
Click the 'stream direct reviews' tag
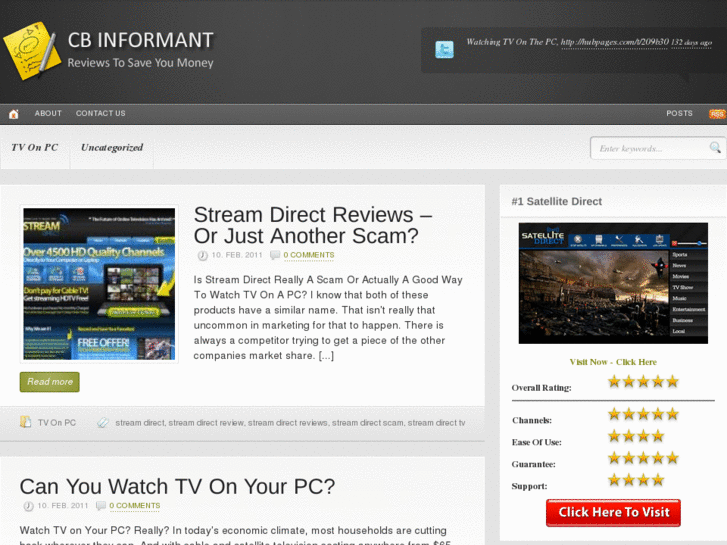tap(287, 423)
